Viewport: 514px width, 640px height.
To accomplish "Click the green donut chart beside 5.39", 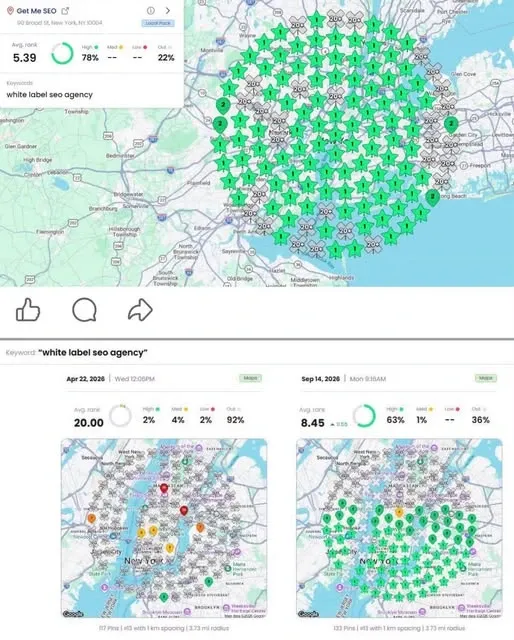I will pyautogui.click(x=62, y=53).
